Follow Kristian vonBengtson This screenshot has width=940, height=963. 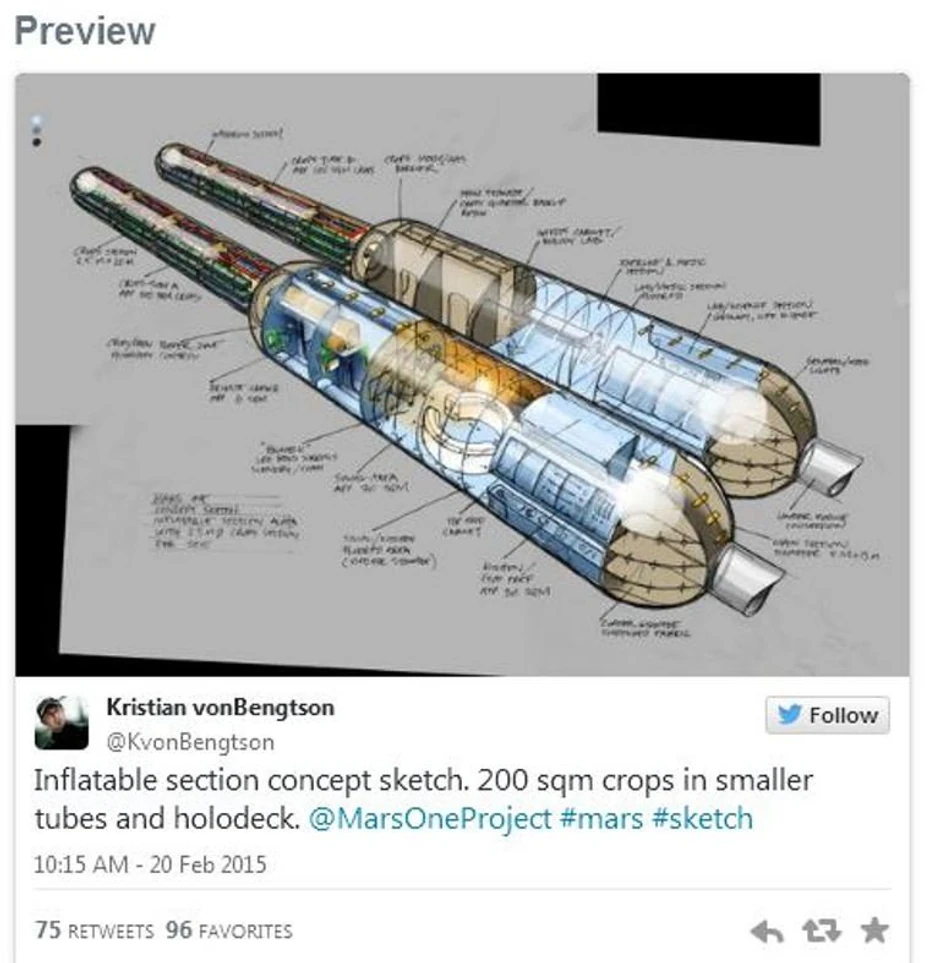click(x=827, y=715)
